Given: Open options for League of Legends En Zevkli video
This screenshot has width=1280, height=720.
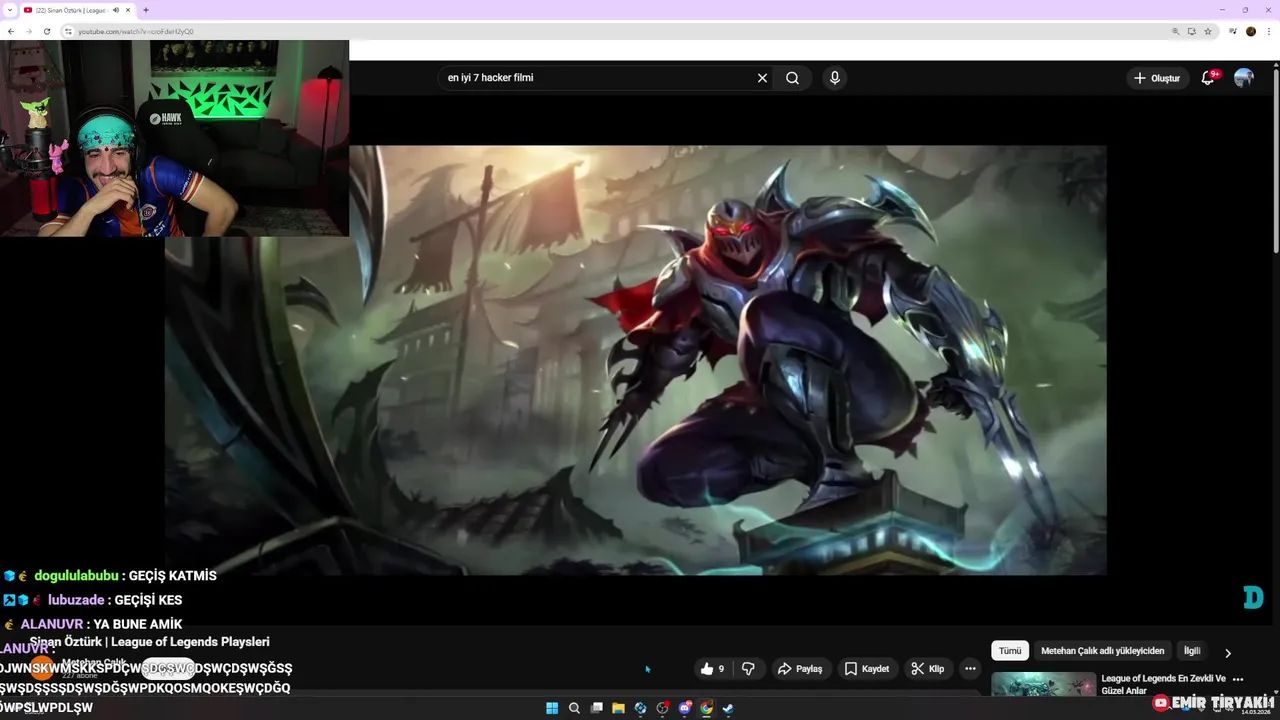Looking at the screenshot, I should tap(1238, 679).
